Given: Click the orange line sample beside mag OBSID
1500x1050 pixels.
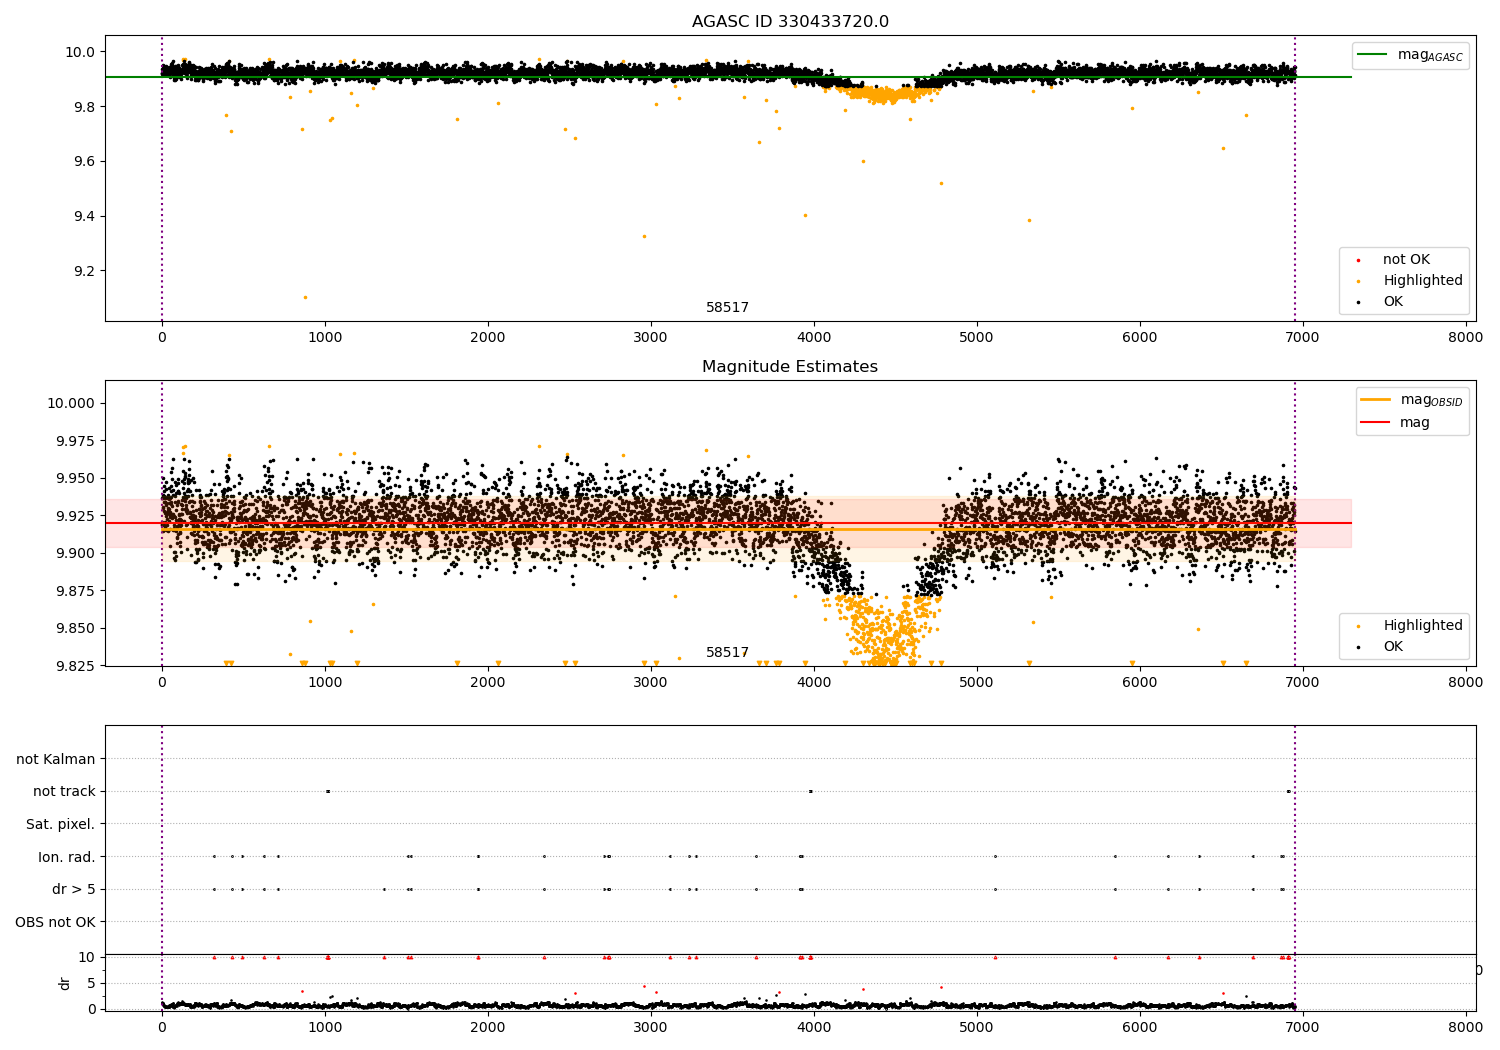Looking at the screenshot, I should coord(1376,399).
